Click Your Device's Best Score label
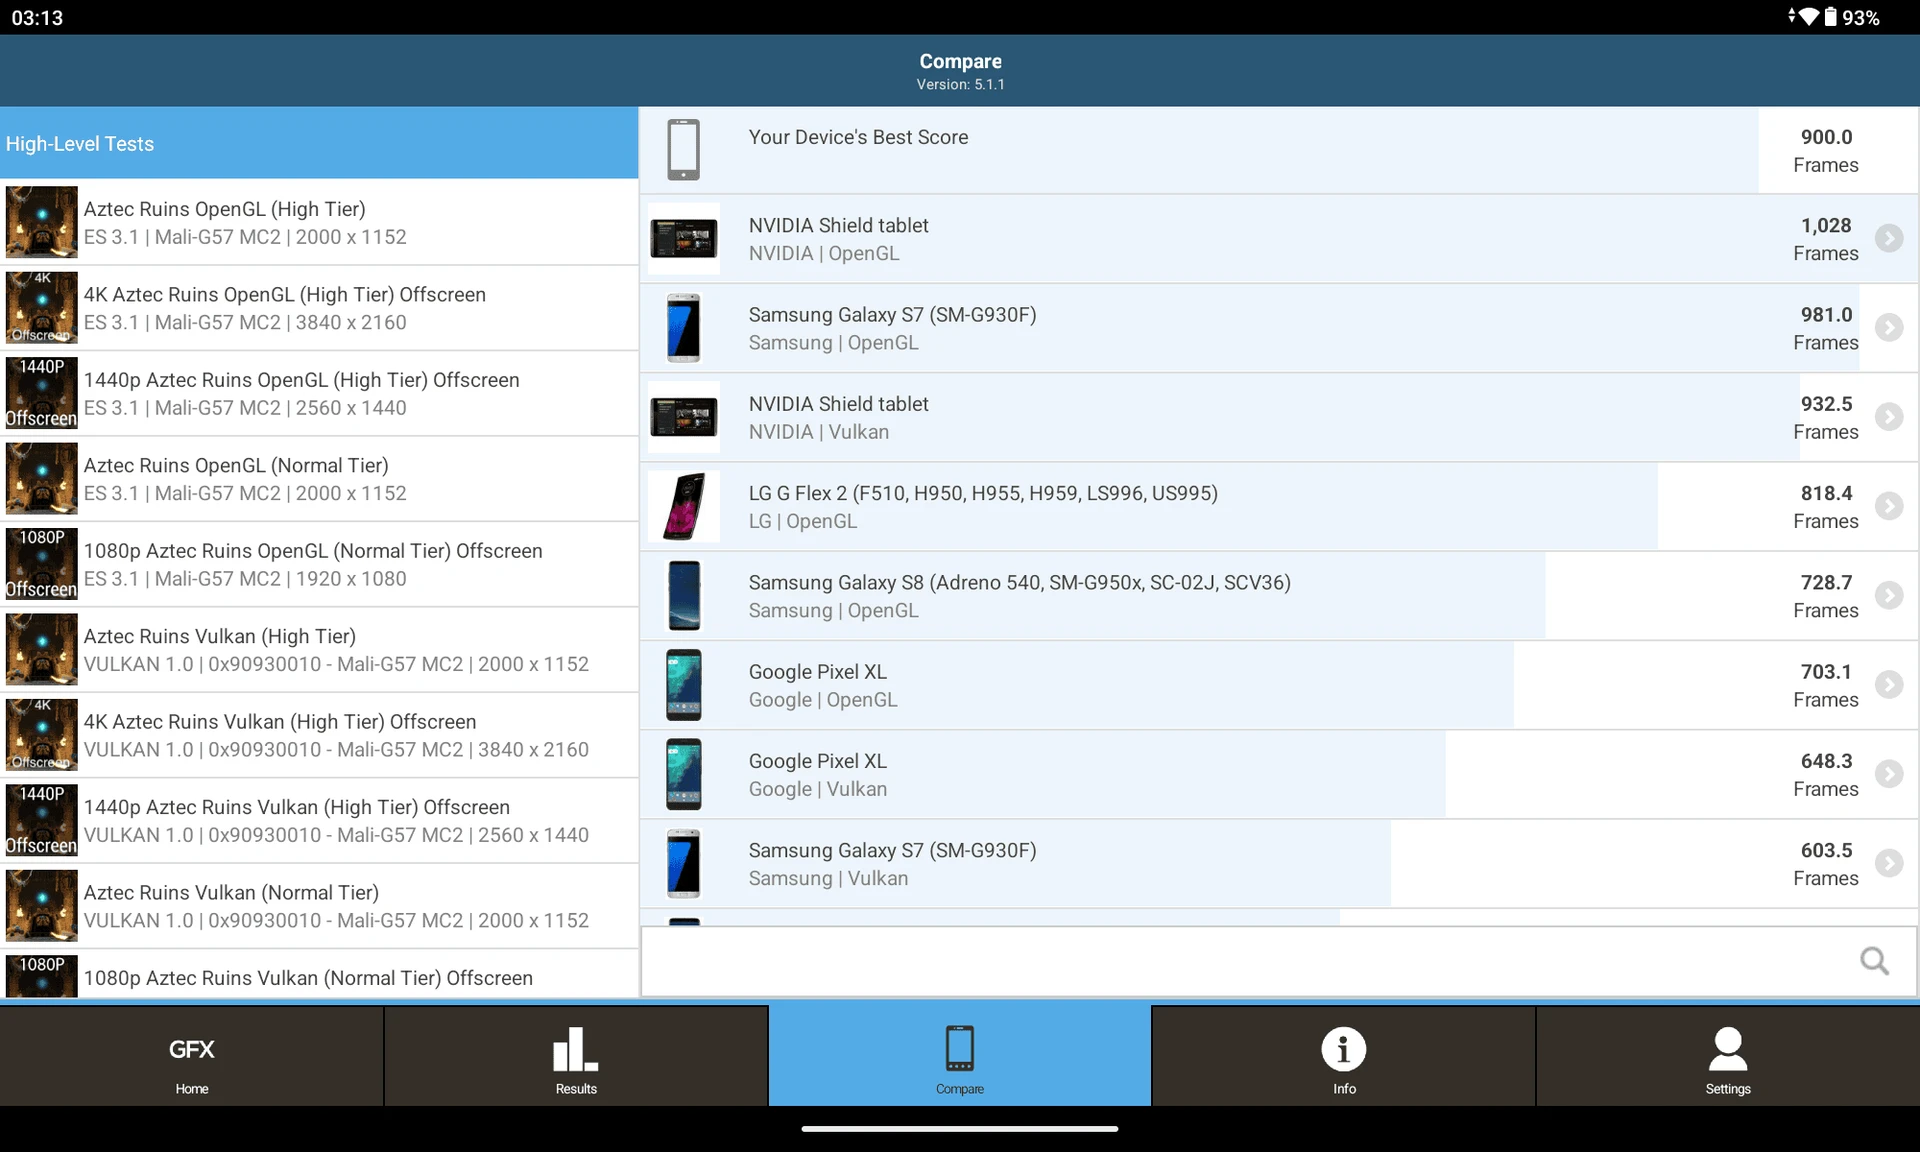This screenshot has width=1920, height=1152. (858, 137)
